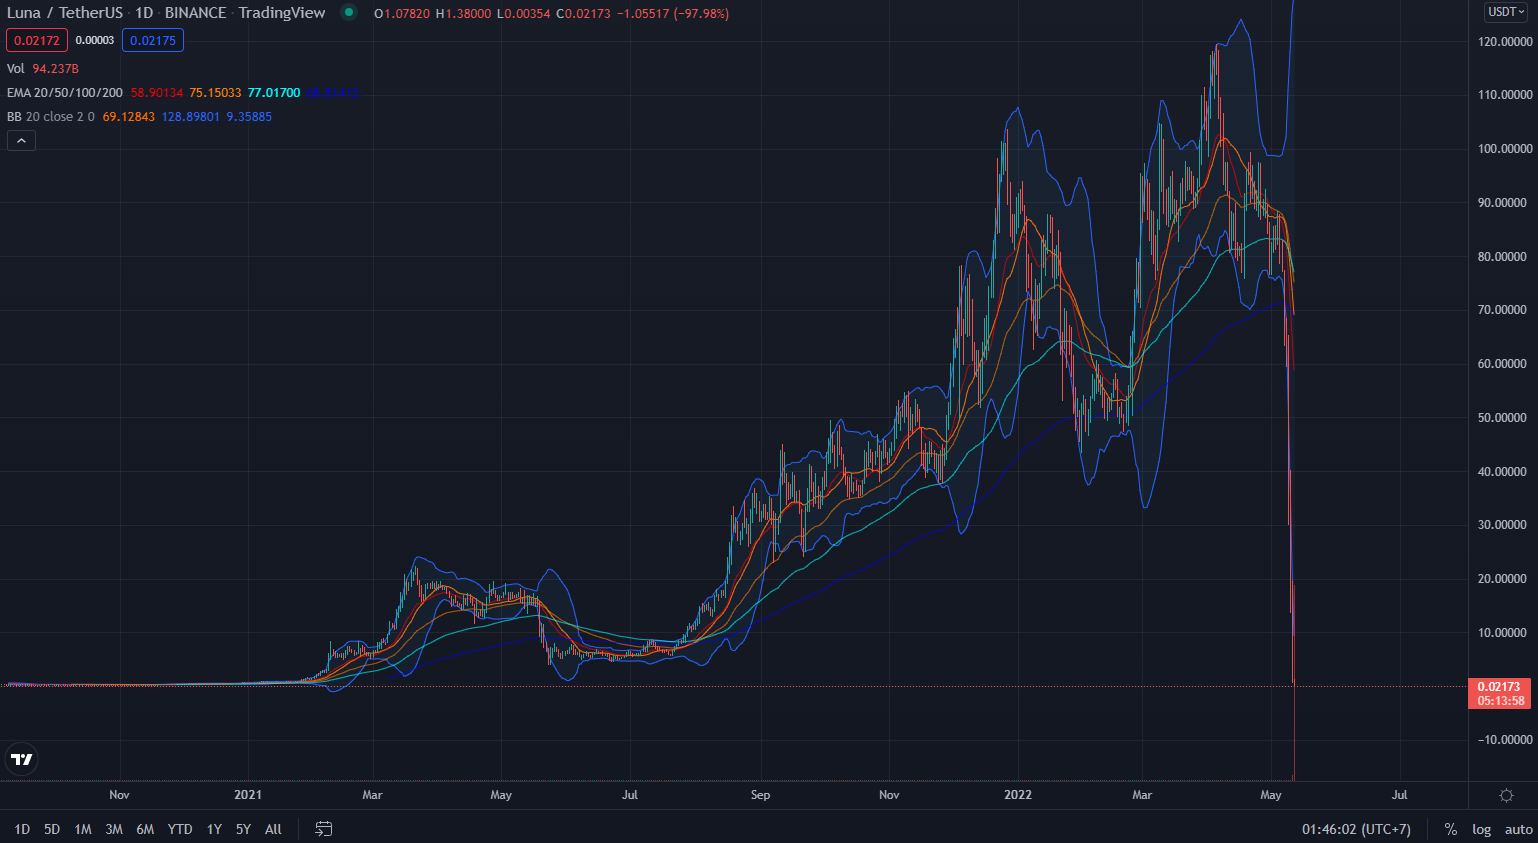Select the 1D time range
The image size is (1538, 843).
[x=22, y=829]
